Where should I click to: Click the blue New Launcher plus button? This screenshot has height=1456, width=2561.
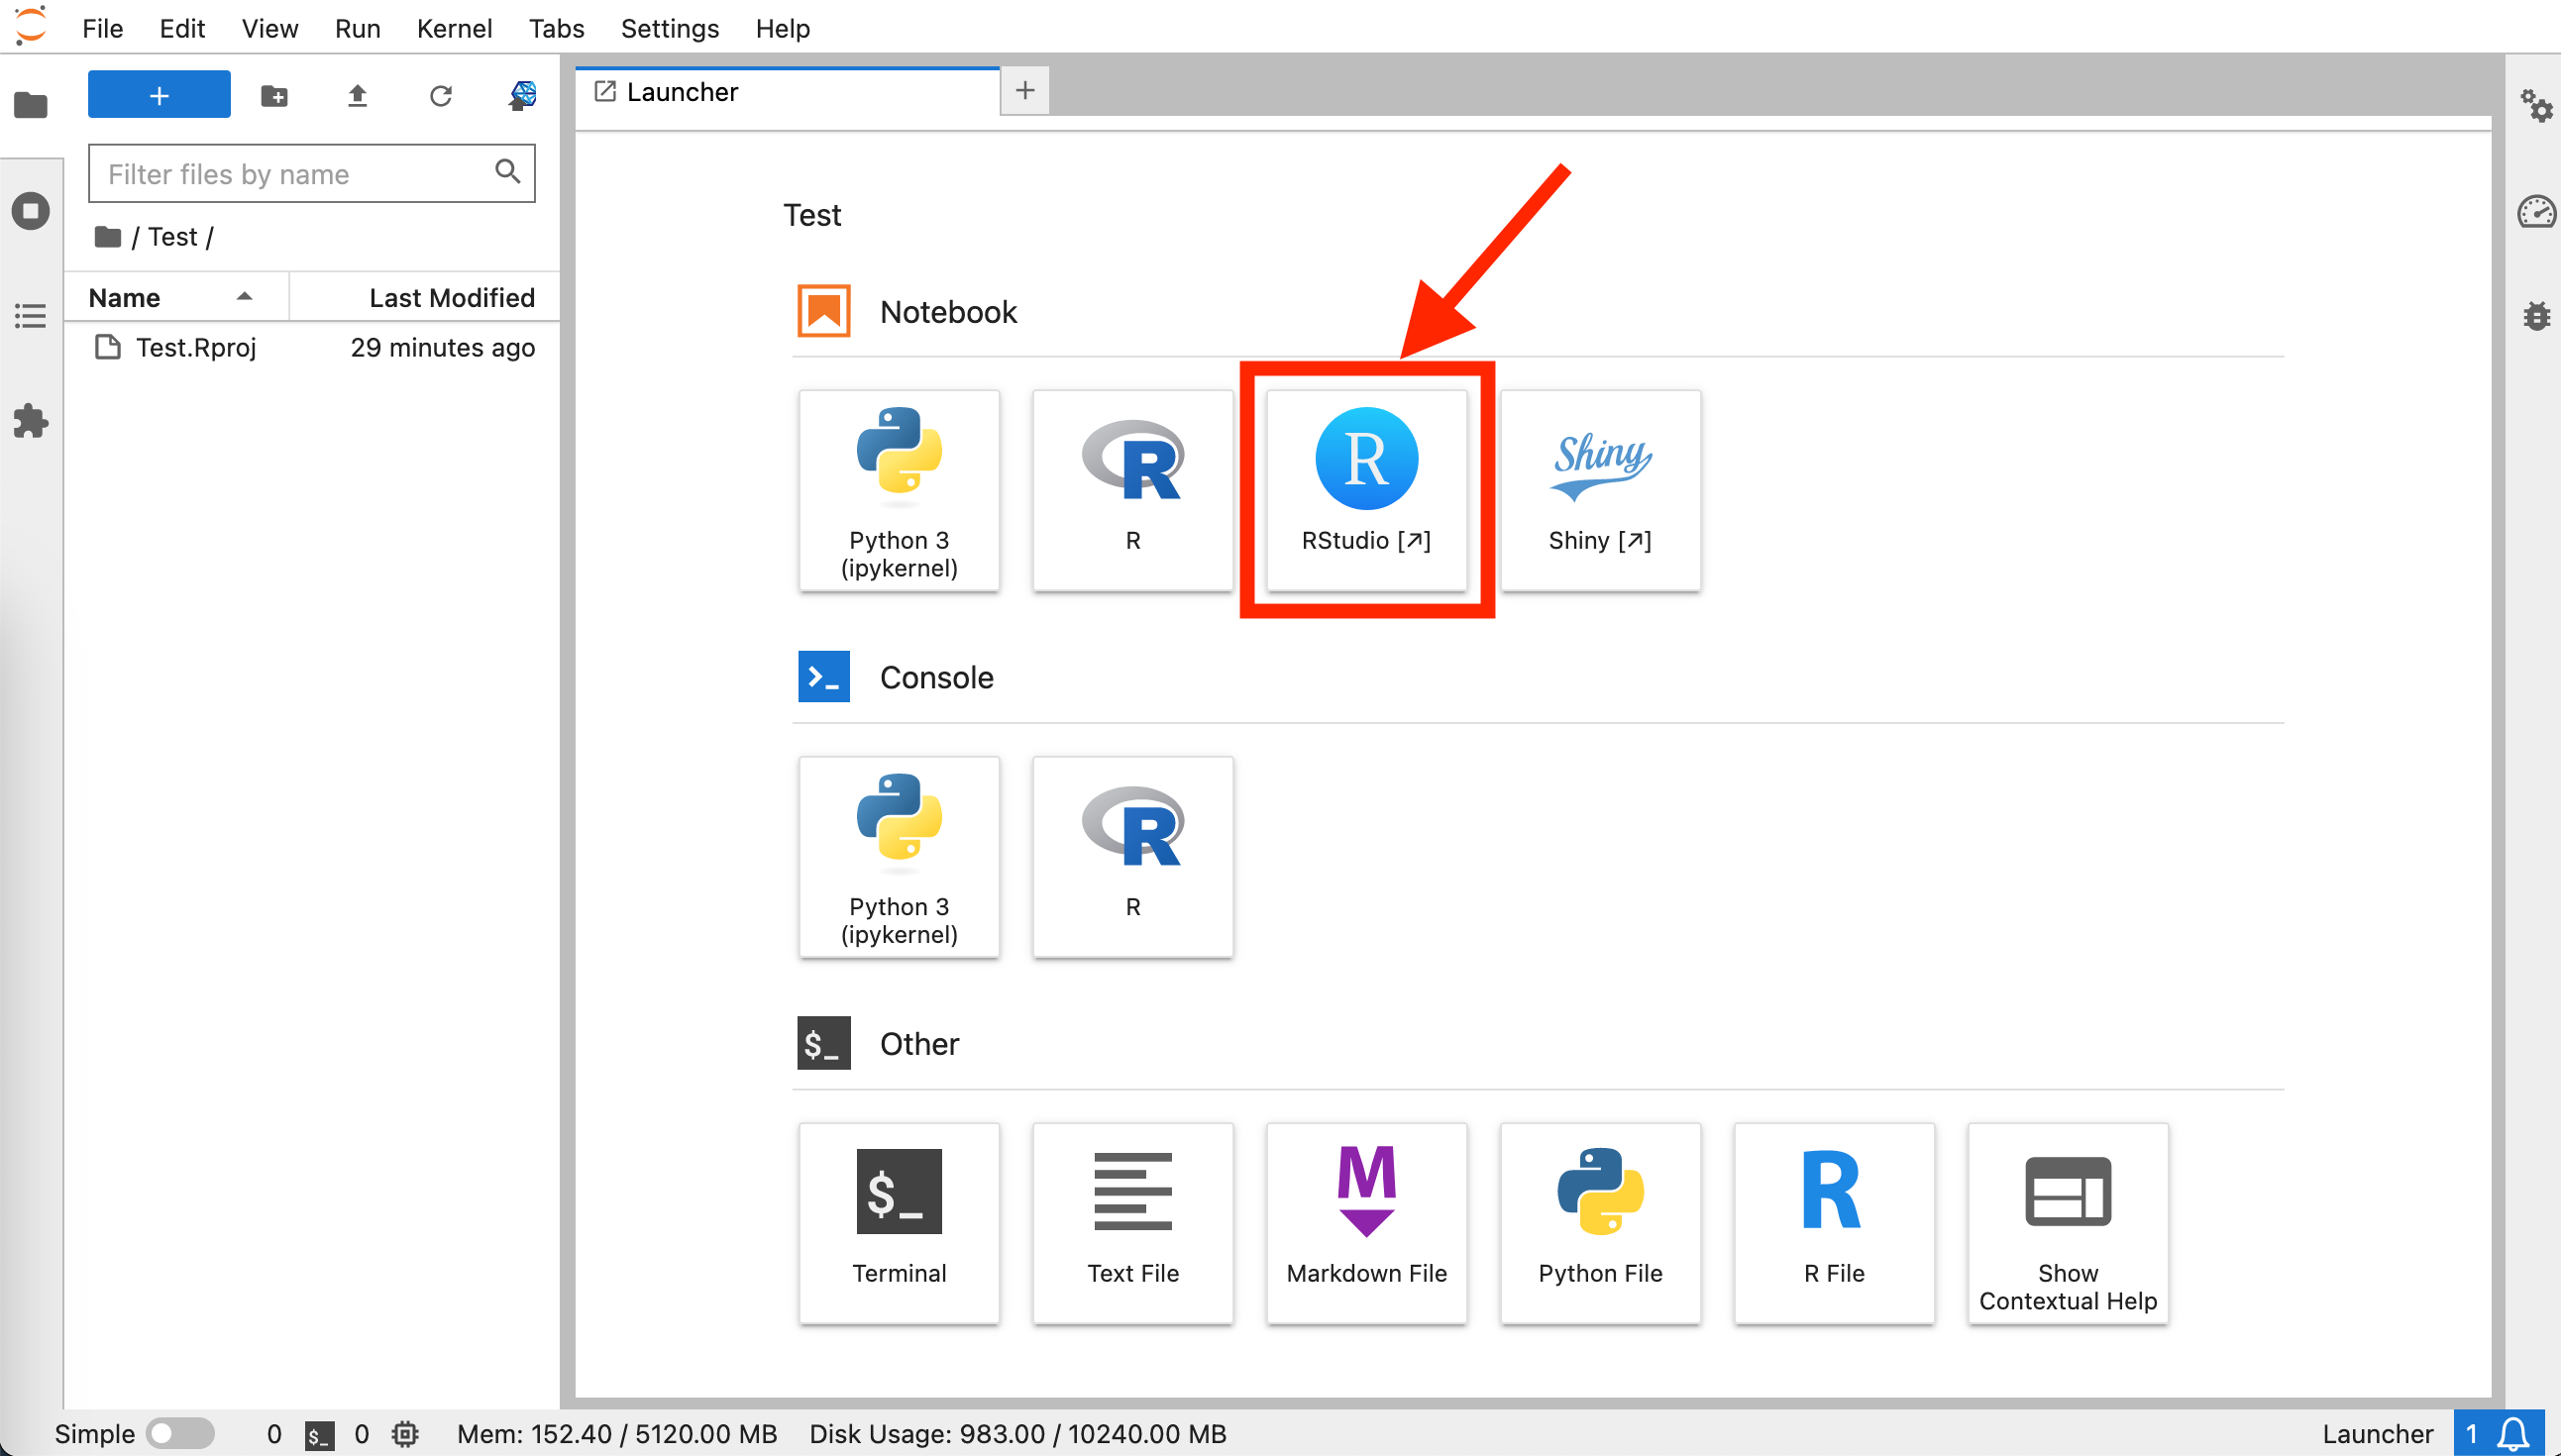(159, 95)
